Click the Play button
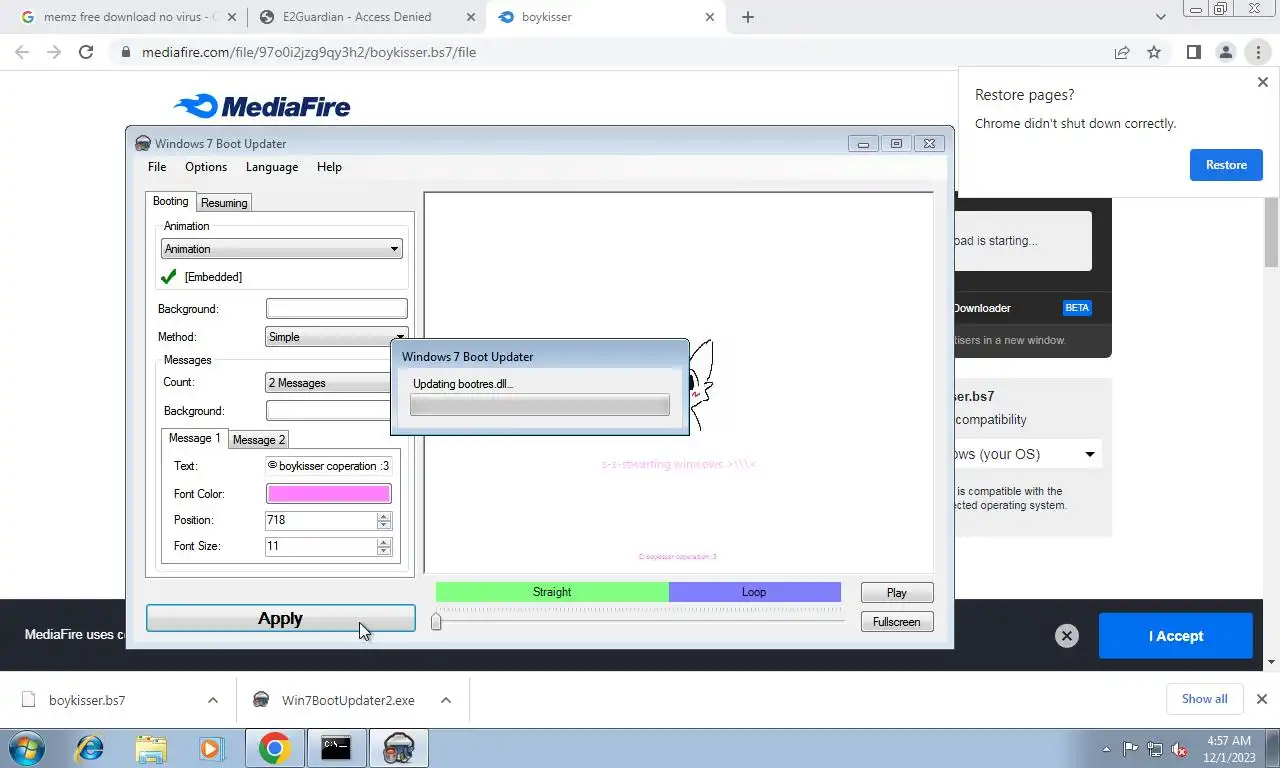 click(x=897, y=593)
